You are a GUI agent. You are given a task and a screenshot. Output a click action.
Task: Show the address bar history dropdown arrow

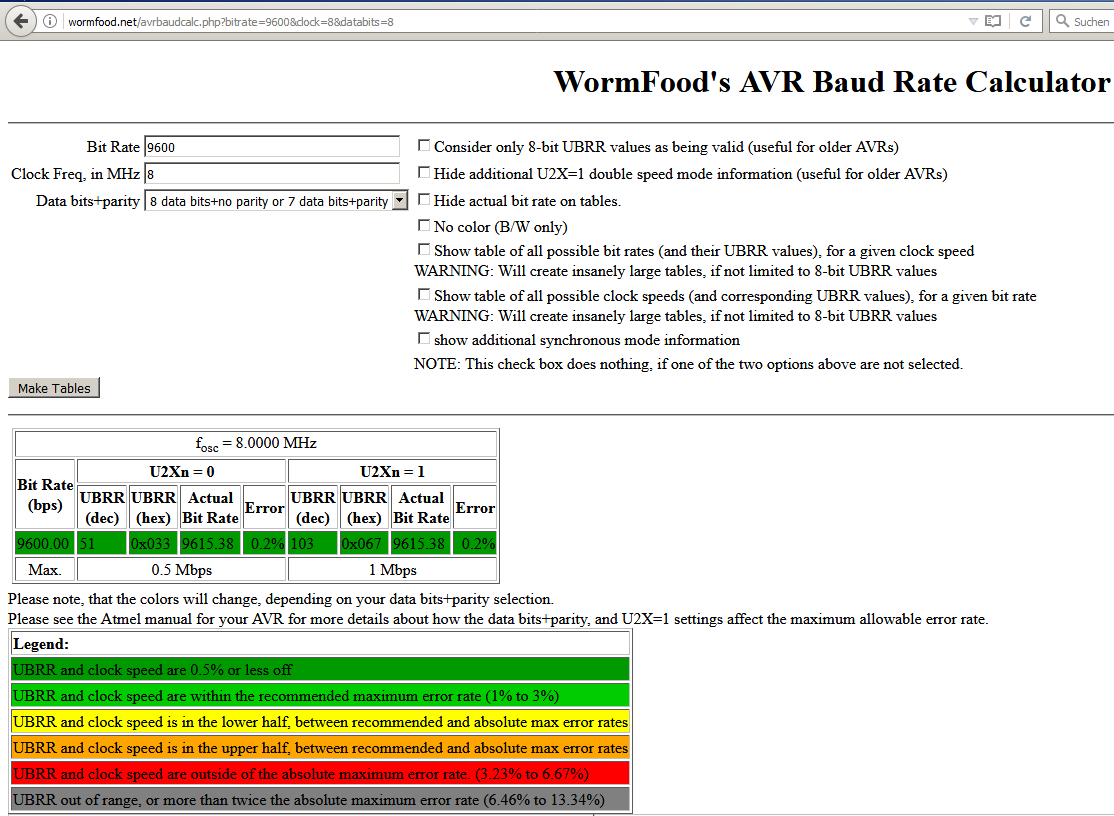973,21
